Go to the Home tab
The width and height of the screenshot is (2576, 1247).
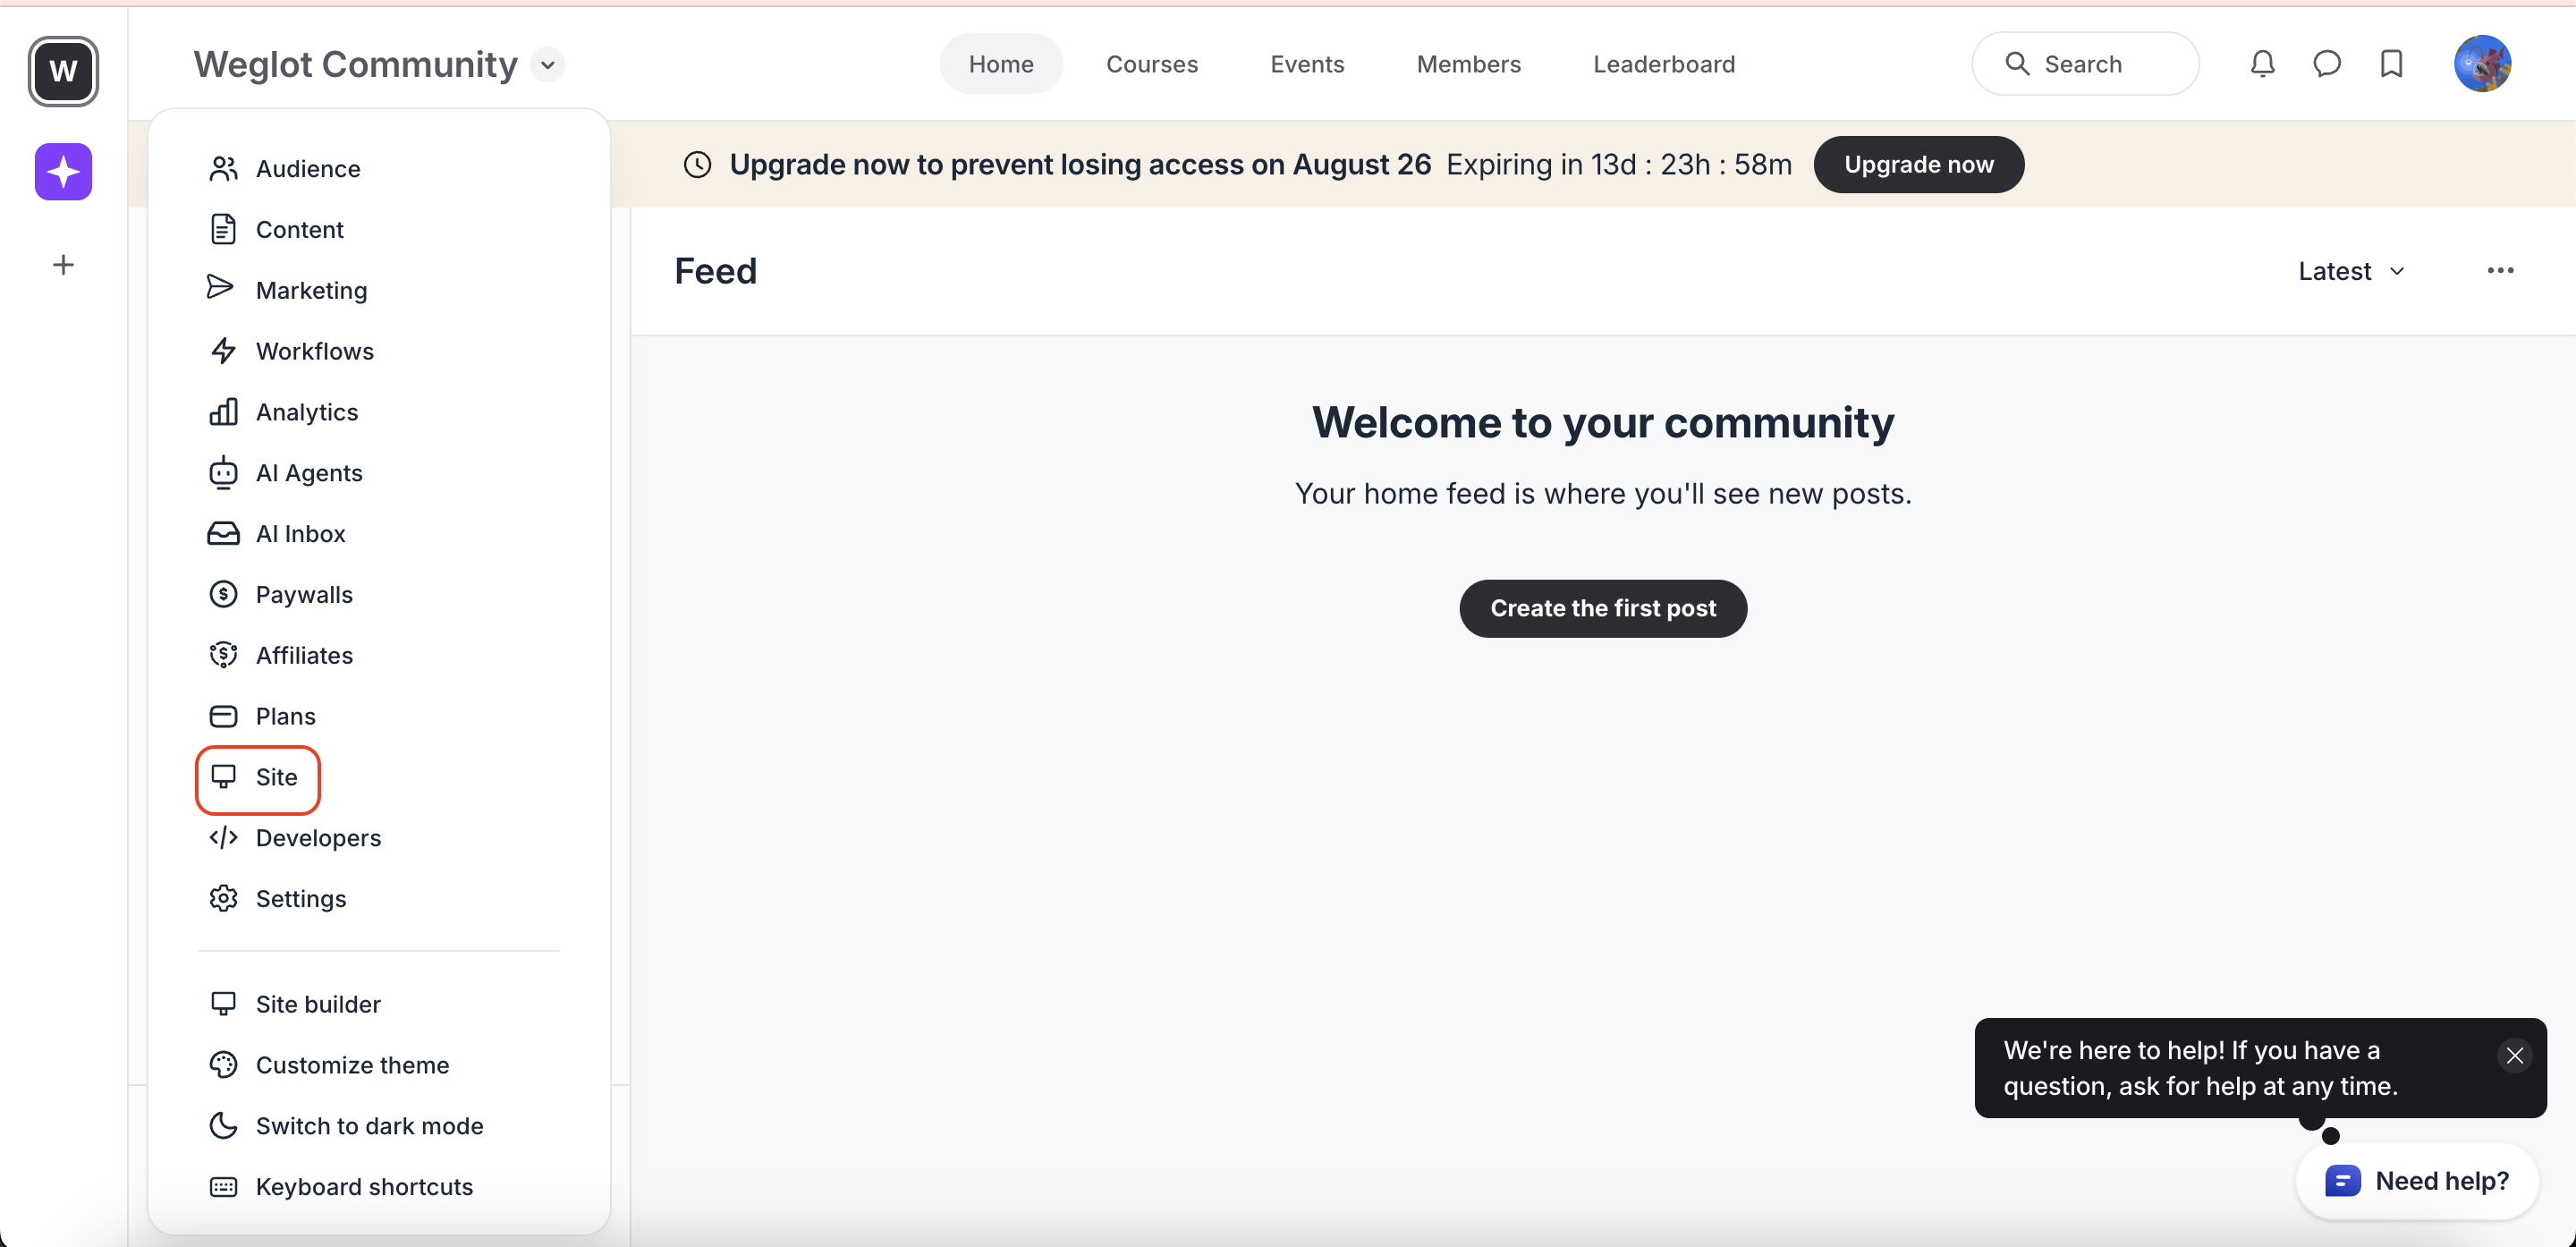coord(1001,64)
